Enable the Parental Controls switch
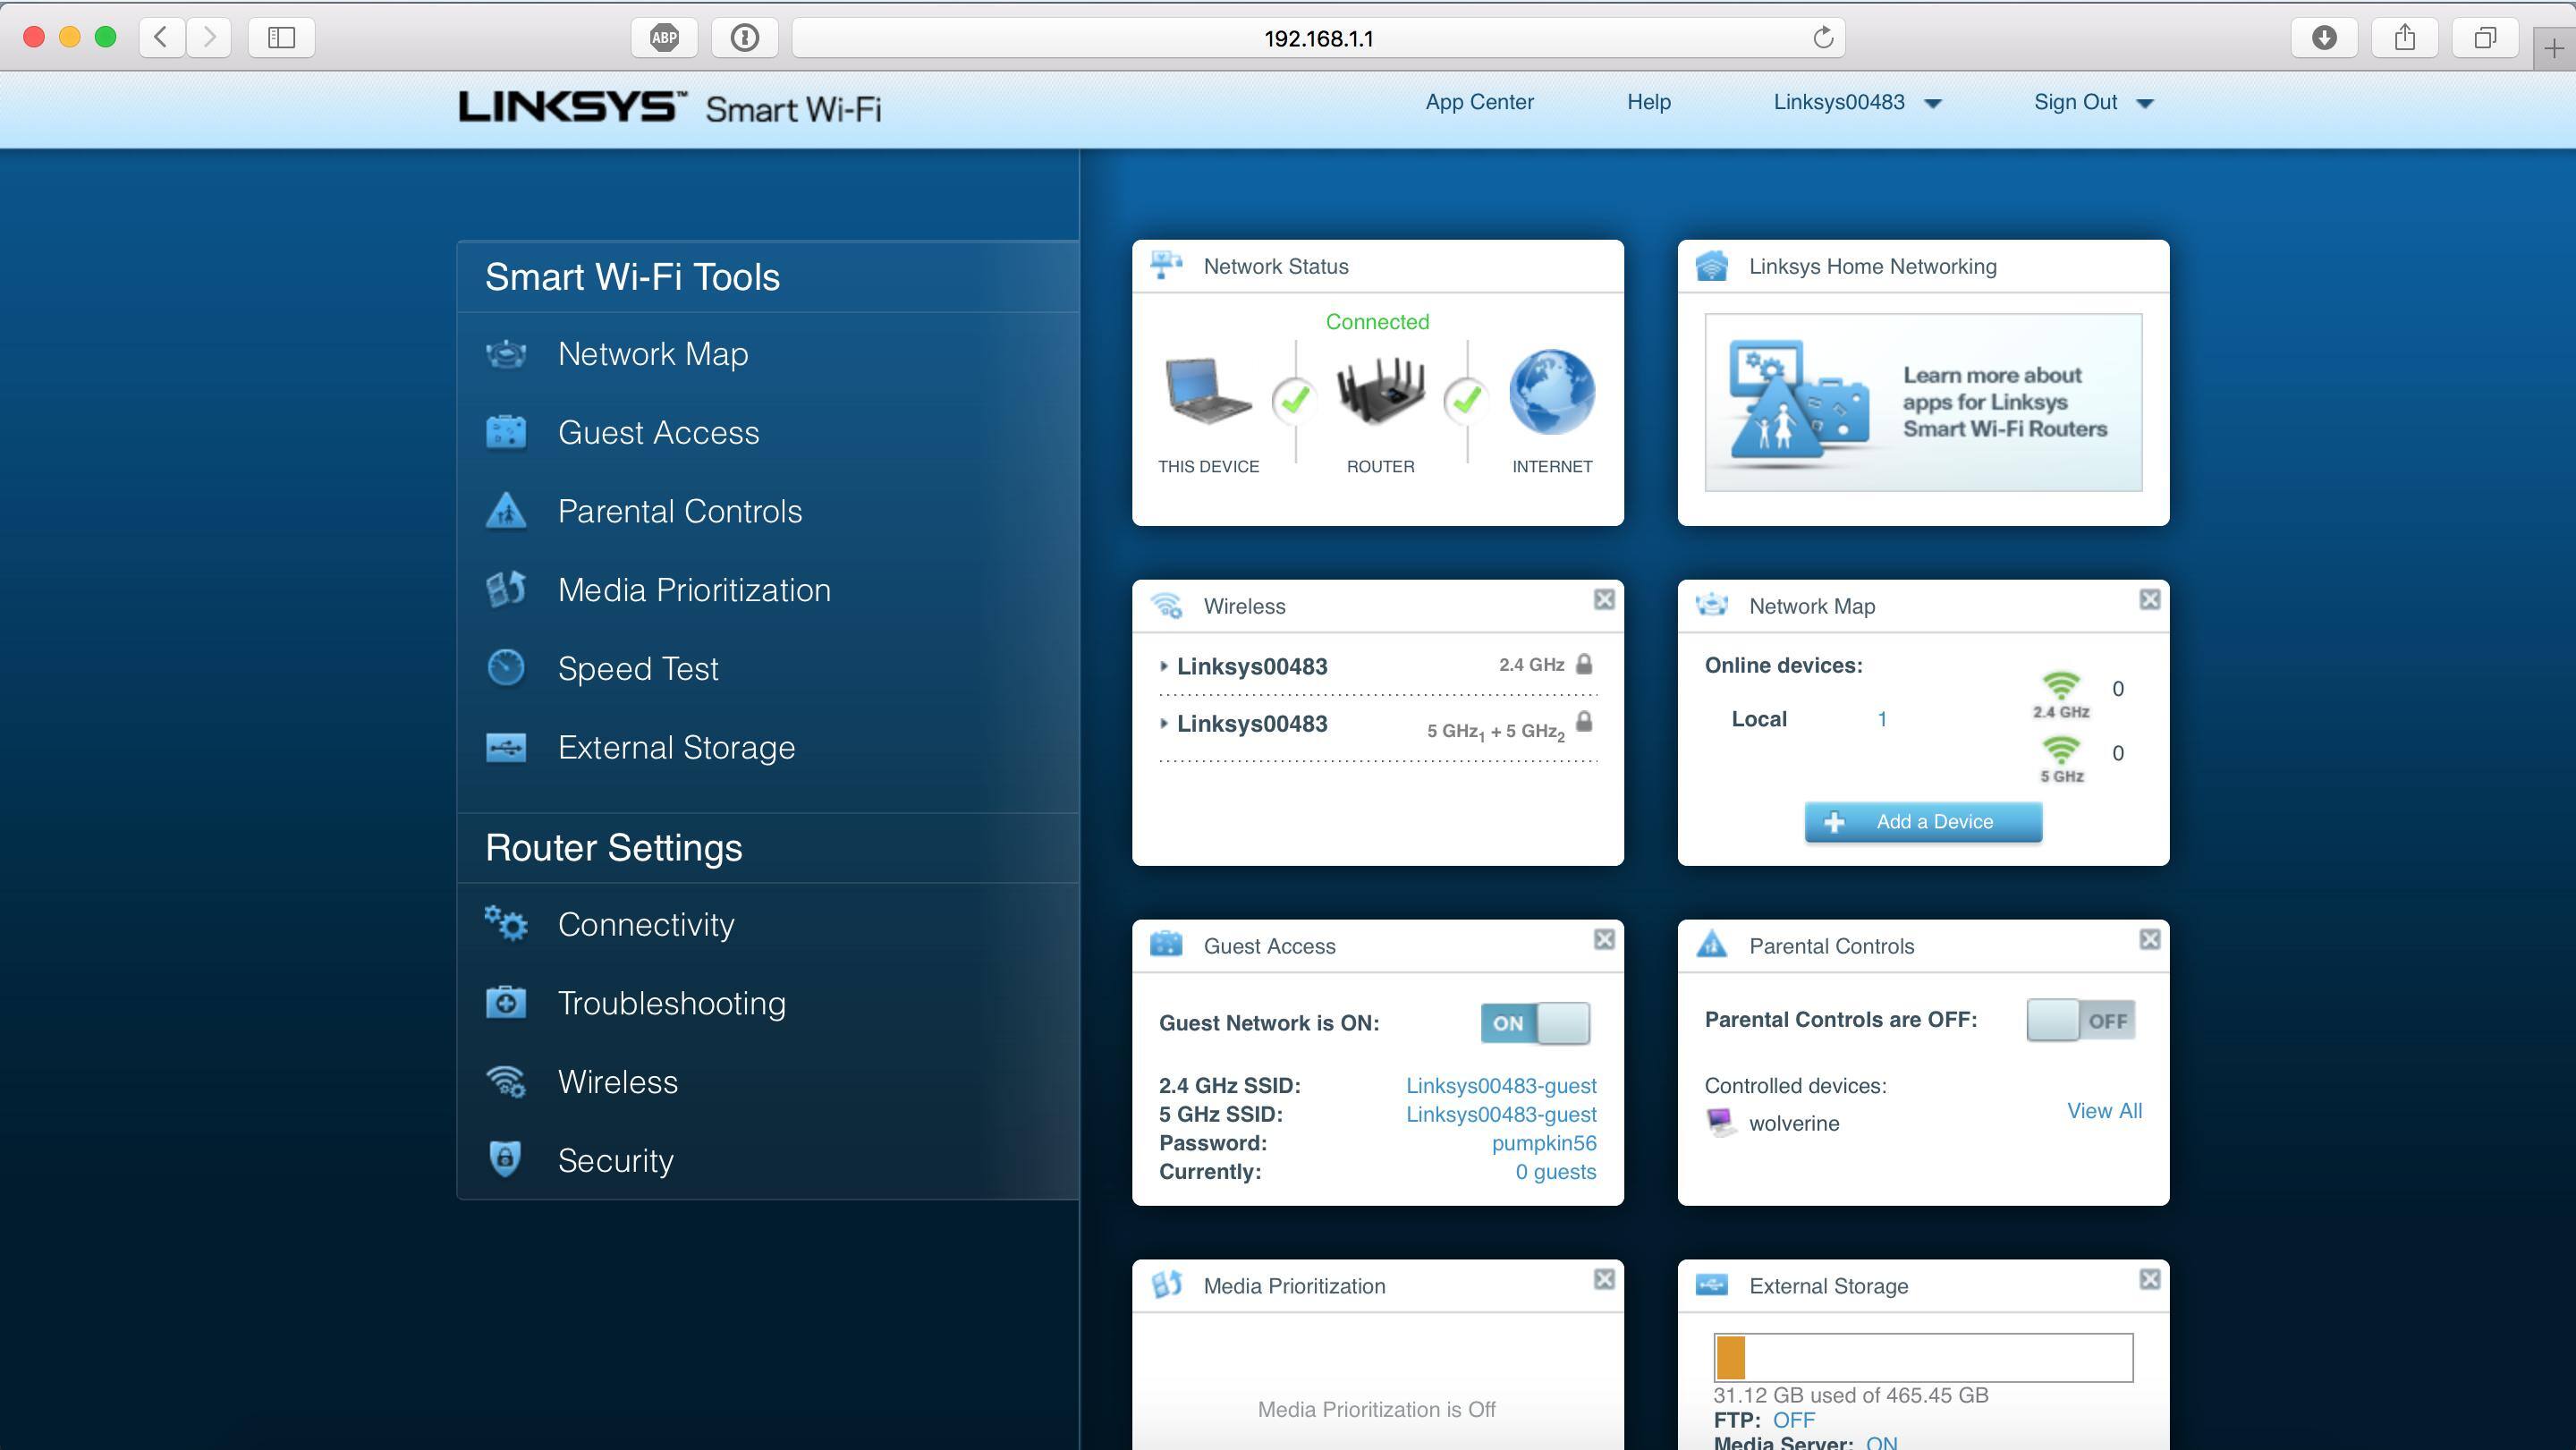This screenshot has width=2576, height=1450. tap(2080, 1020)
